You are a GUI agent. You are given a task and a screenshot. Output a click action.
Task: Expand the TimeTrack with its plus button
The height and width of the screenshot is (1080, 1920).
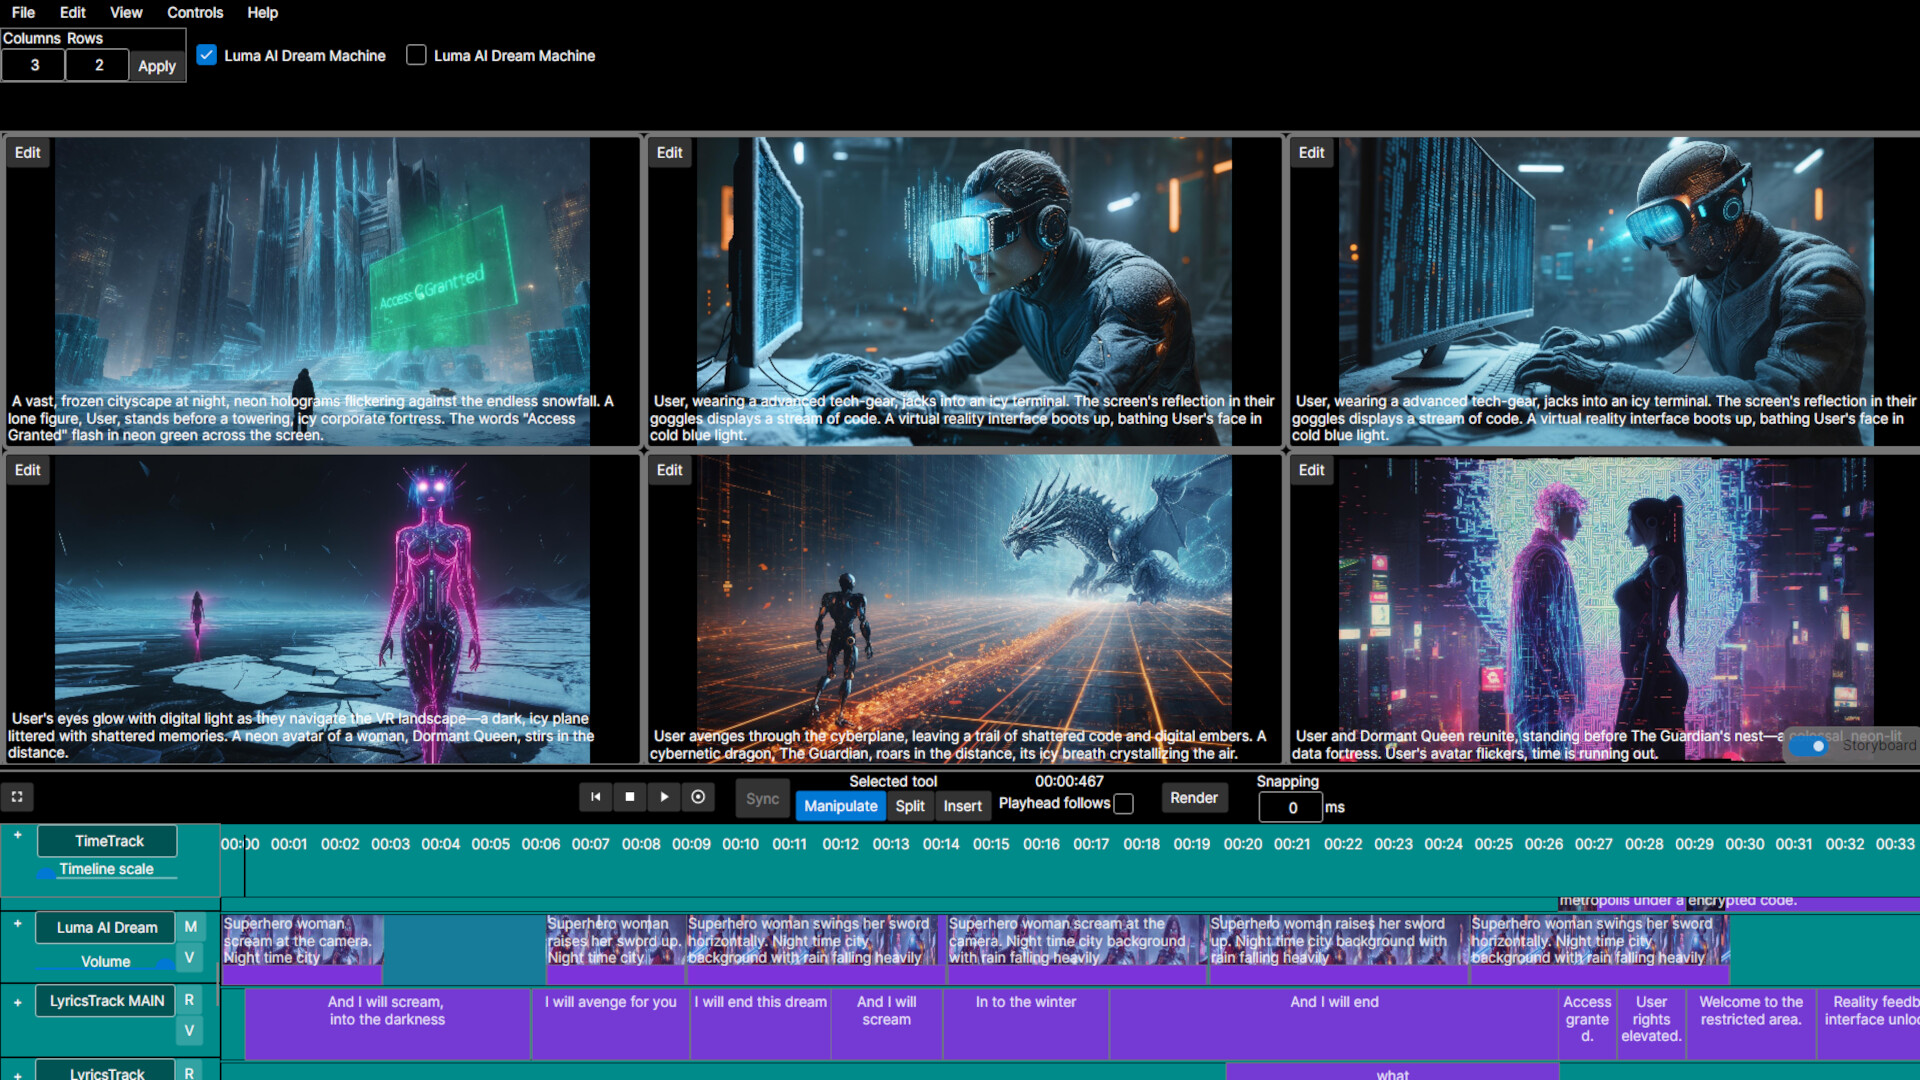17,836
